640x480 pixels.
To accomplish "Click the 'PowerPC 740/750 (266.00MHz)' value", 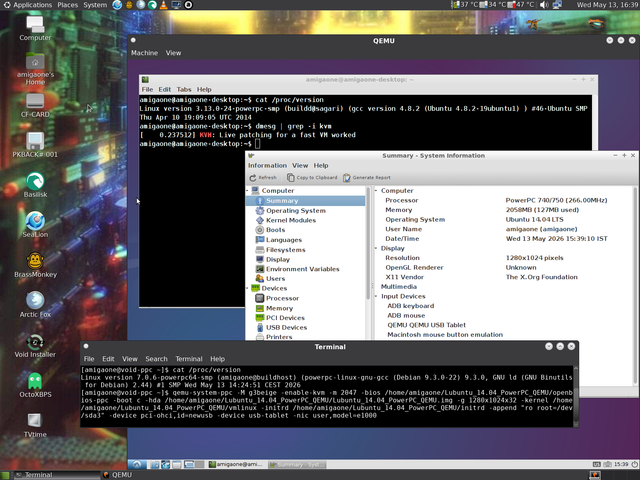I will 556,200.
